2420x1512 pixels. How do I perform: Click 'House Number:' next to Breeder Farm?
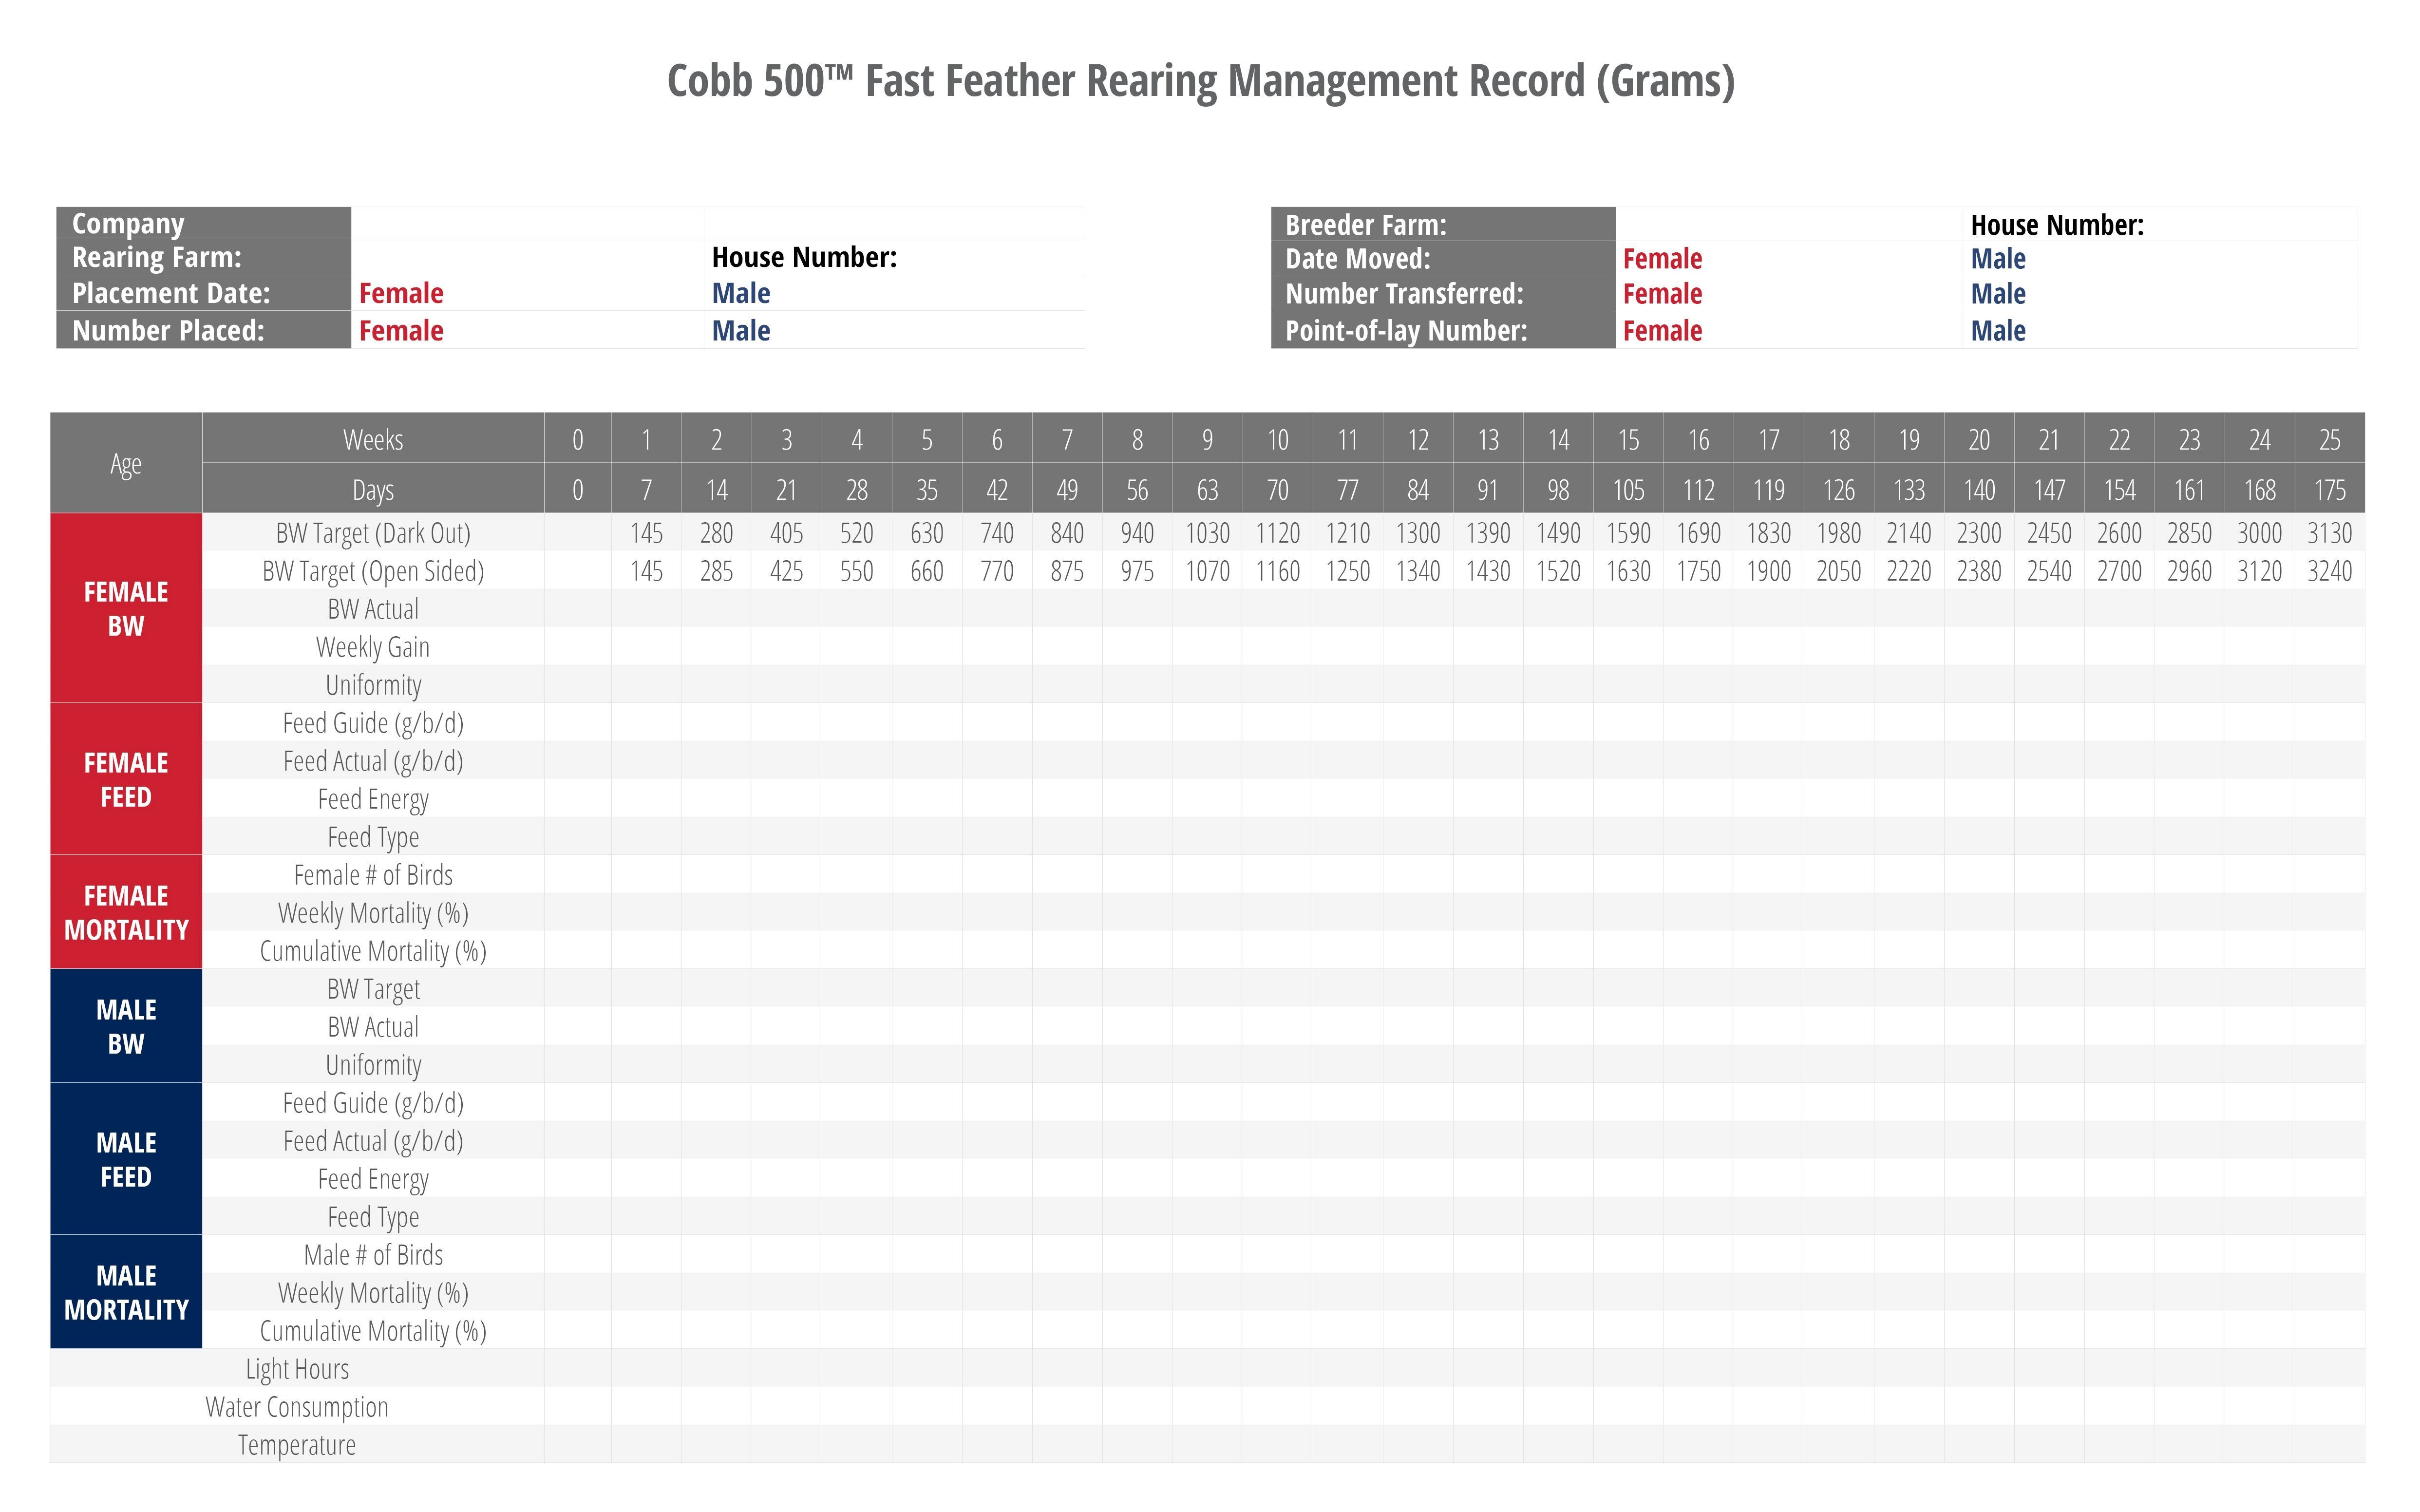coord(2057,225)
